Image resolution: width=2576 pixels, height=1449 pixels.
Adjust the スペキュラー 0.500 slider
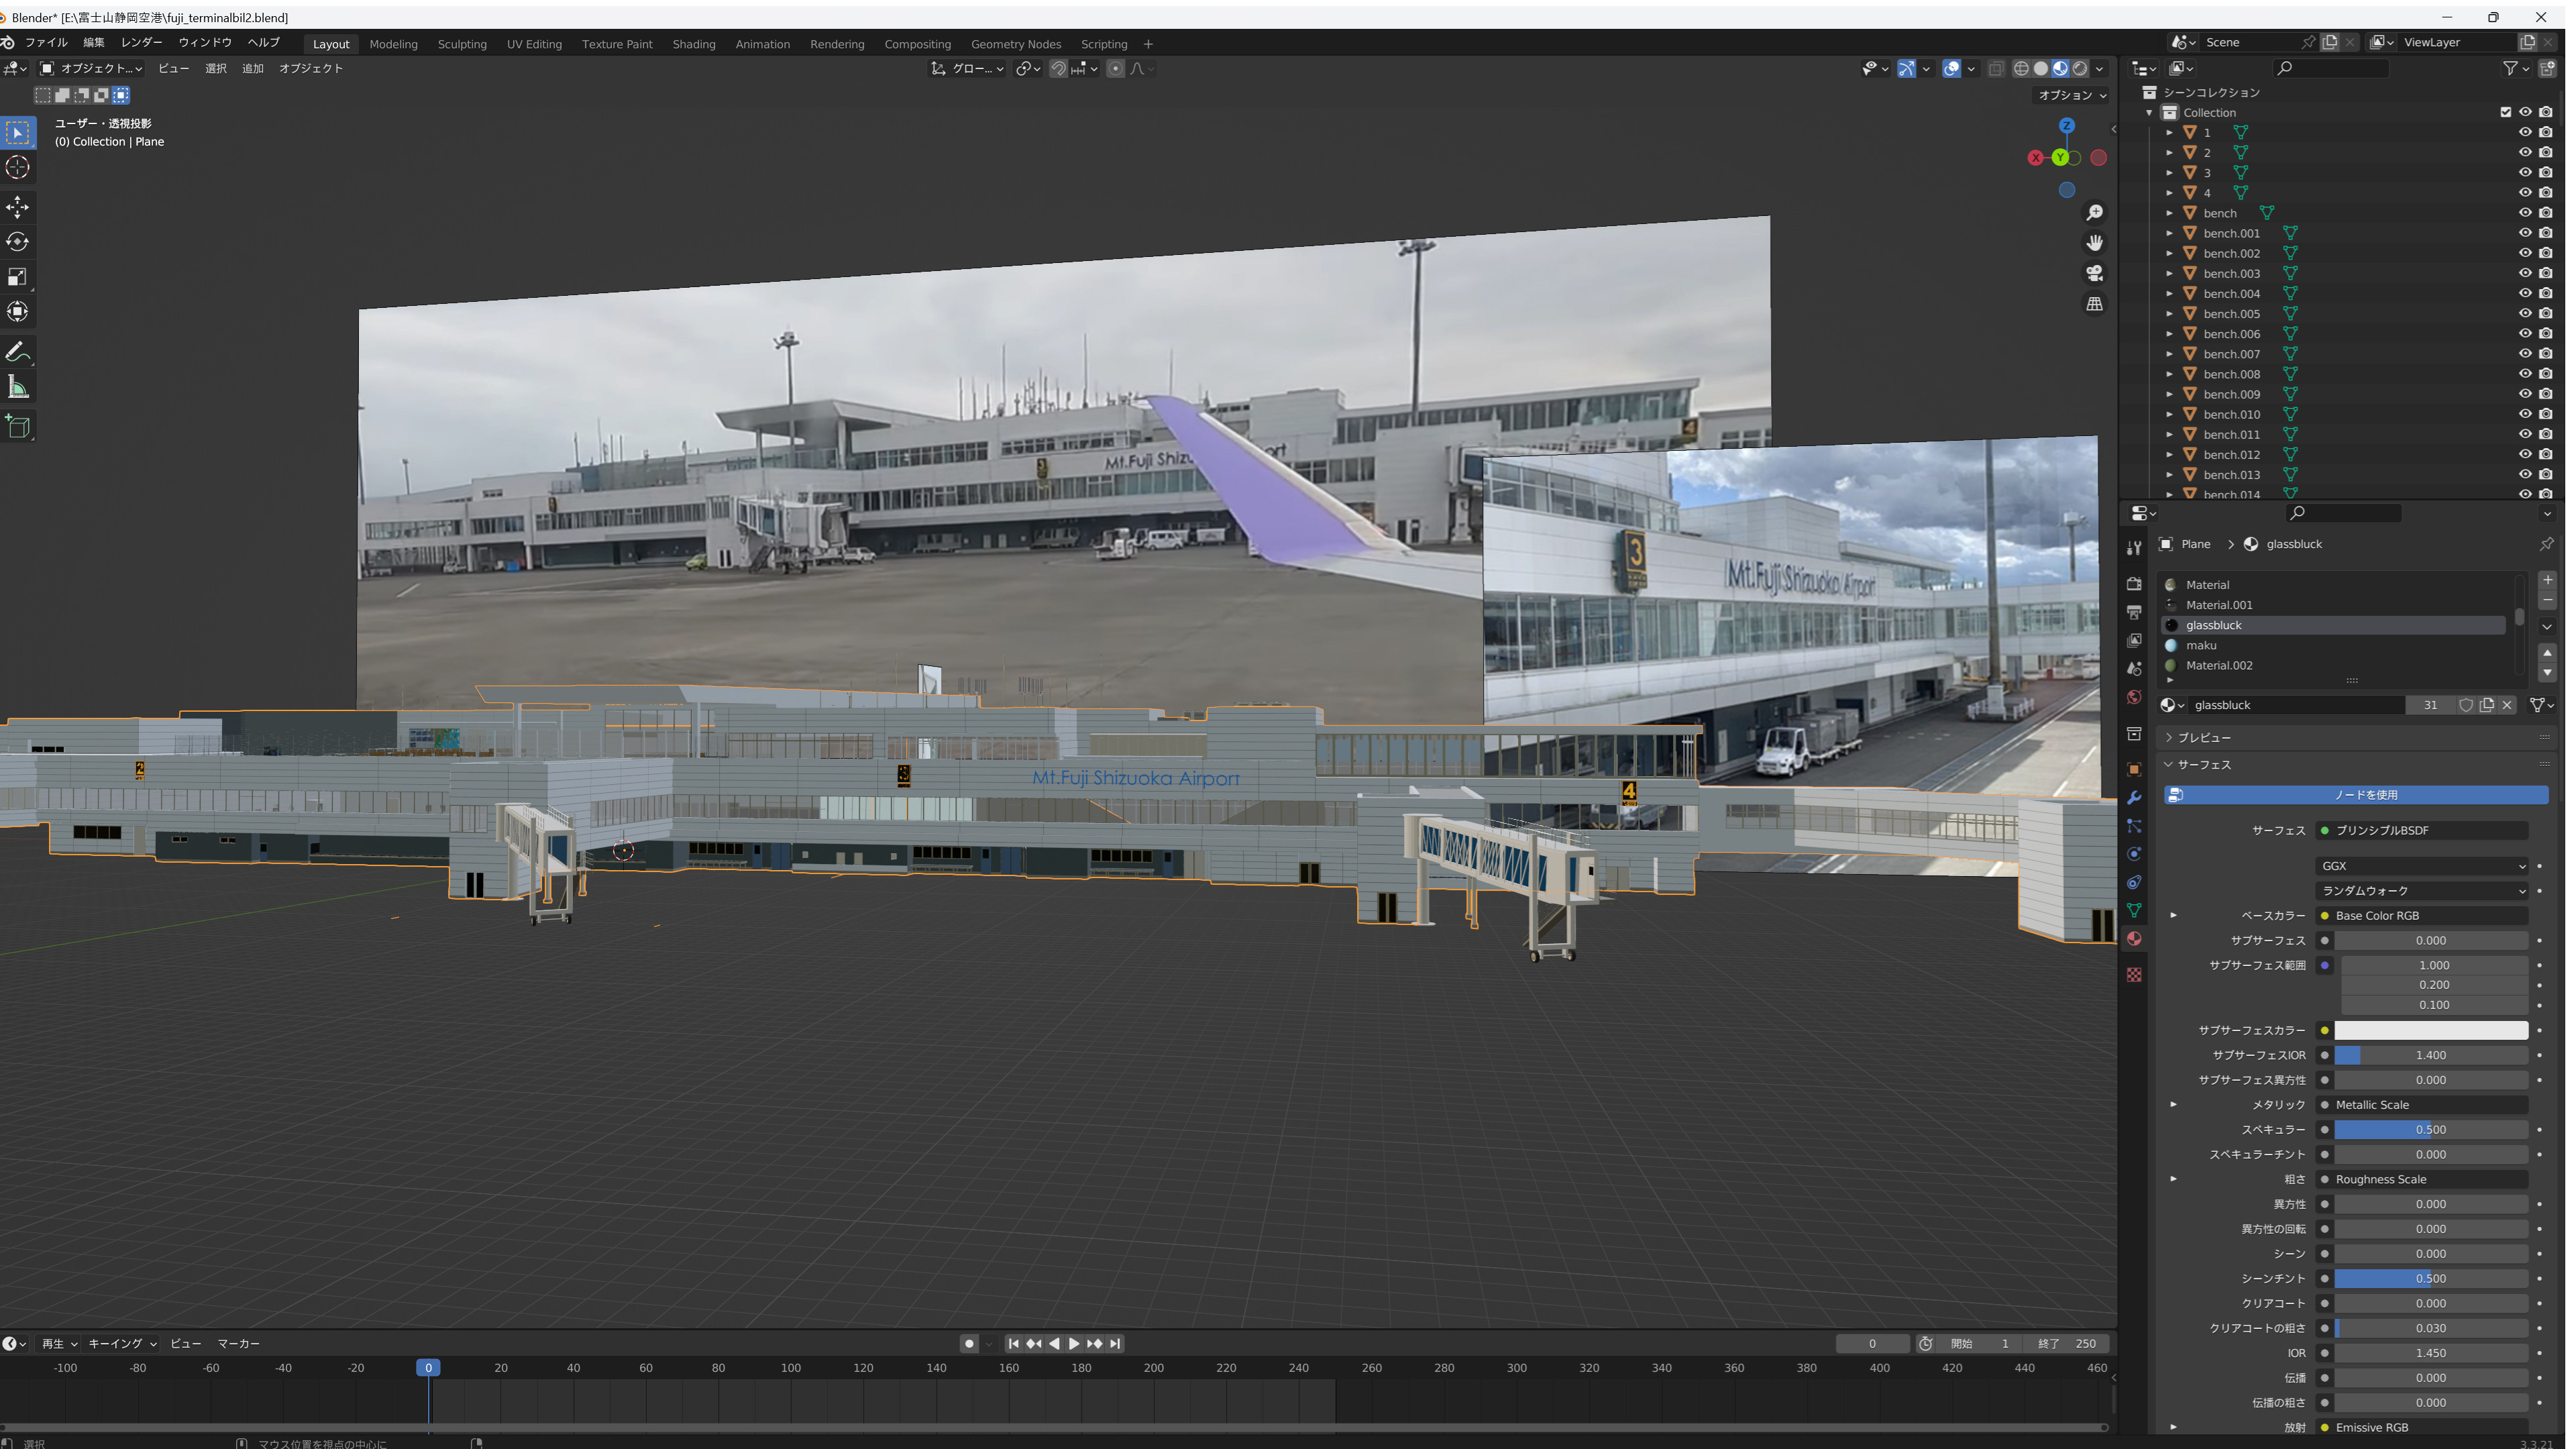2431,1130
